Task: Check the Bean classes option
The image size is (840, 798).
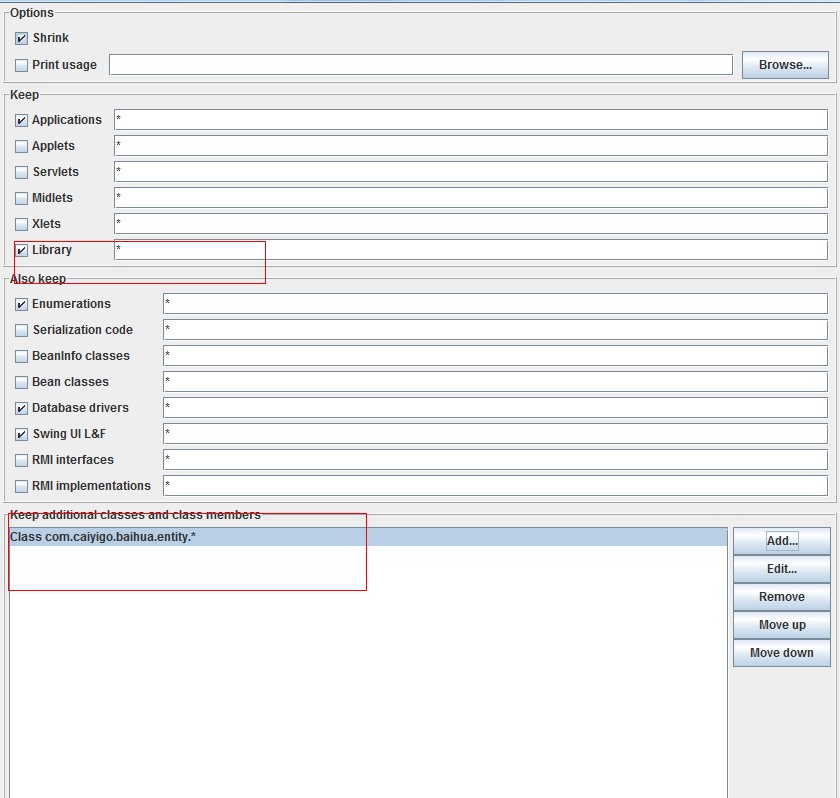Action: click(x=21, y=382)
